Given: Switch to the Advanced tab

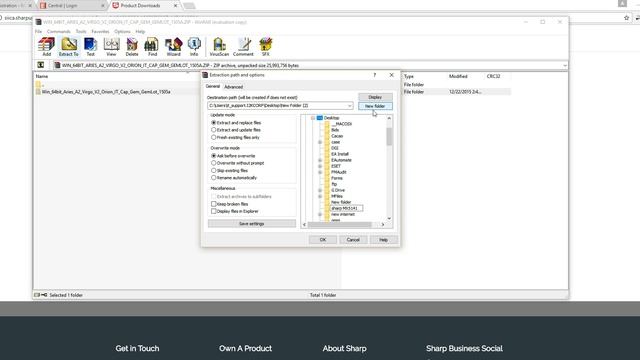Looking at the screenshot, I should pos(233,87).
